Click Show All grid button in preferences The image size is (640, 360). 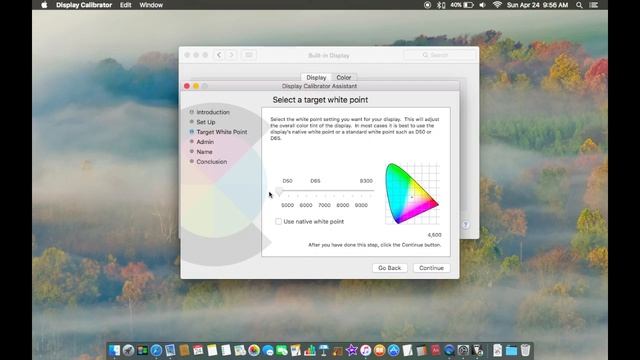pos(249,55)
